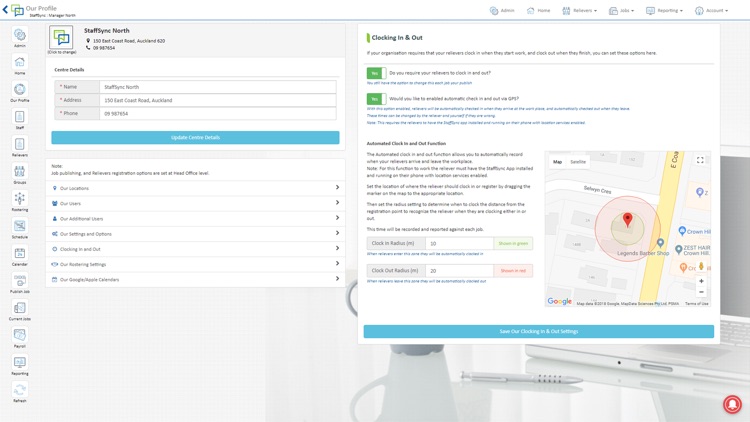Image resolution: width=750 pixels, height=422 pixels.
Task: Click the Legends Barber Shop map pin
Action: [x=660, y=243]
